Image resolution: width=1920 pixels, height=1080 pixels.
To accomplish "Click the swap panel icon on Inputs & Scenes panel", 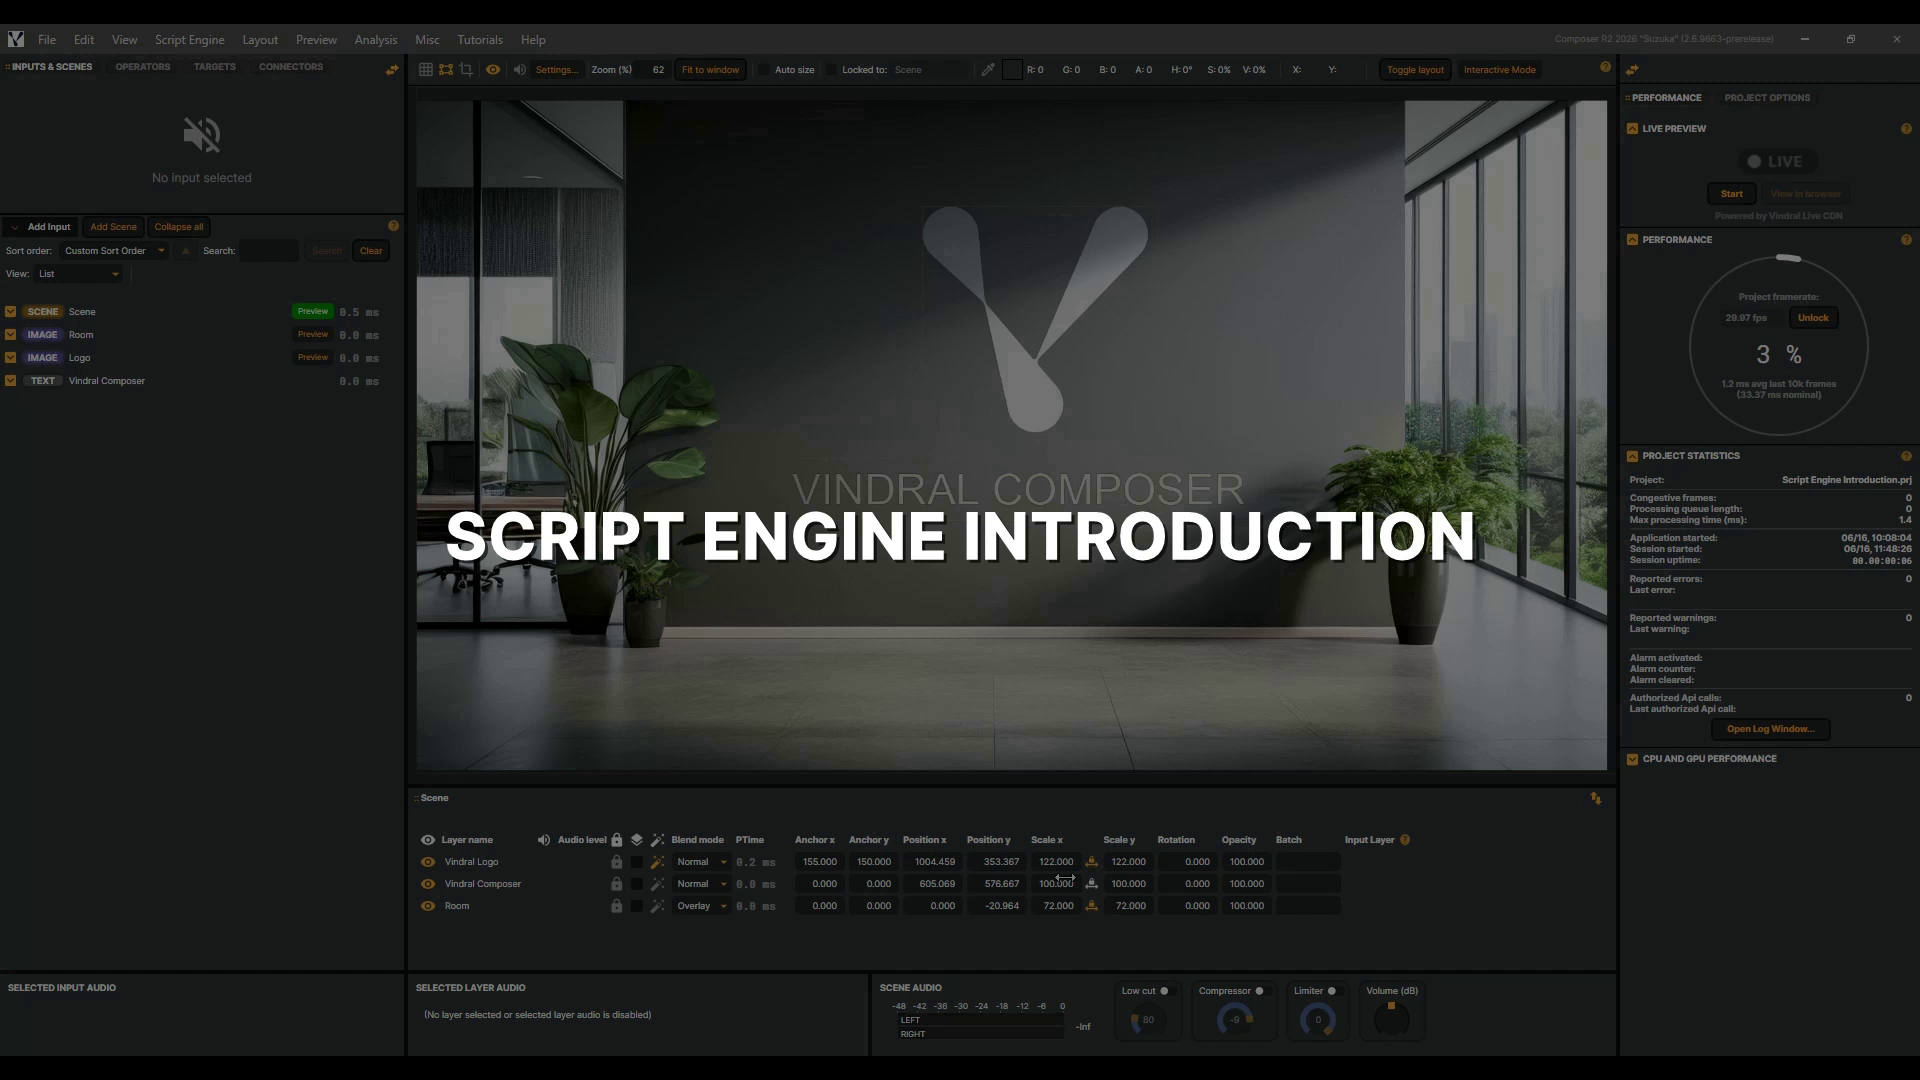I will pos(392,69).
